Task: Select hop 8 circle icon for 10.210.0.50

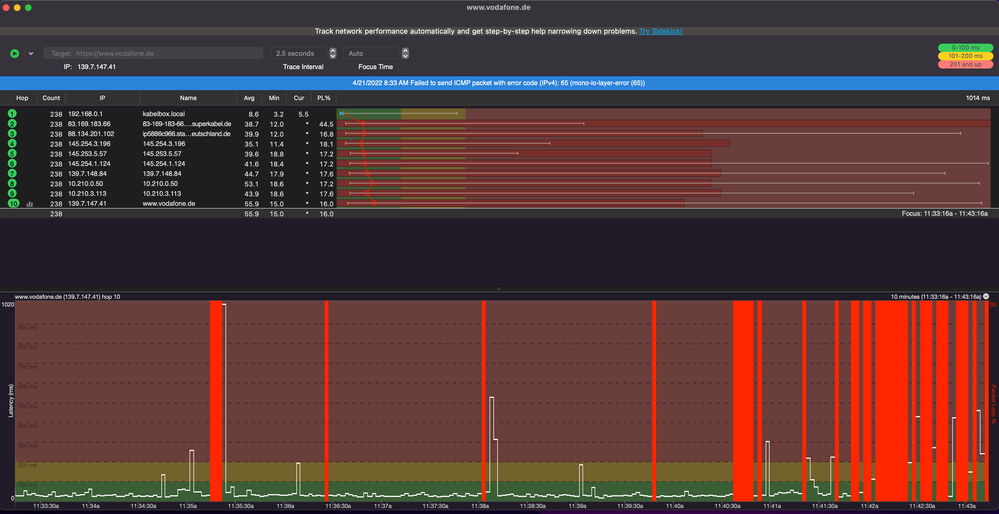Action: point(13,183)
